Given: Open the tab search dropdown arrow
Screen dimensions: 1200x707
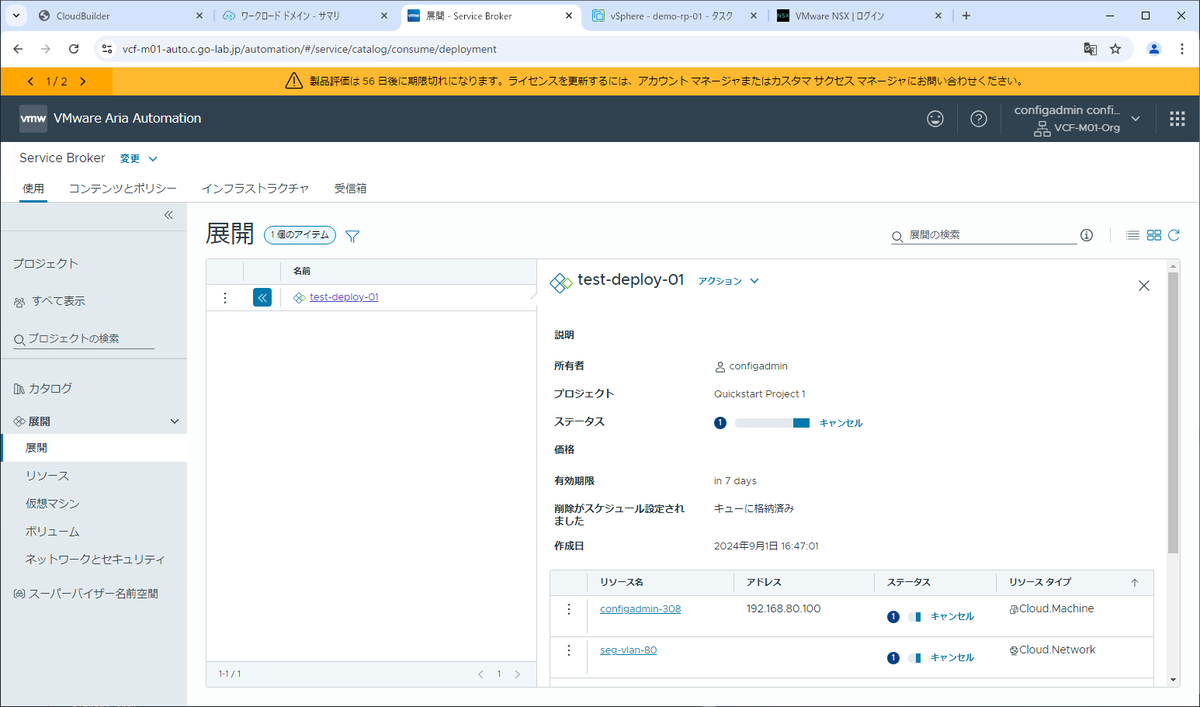Looking at the screenshot, I should coord(16,16).
